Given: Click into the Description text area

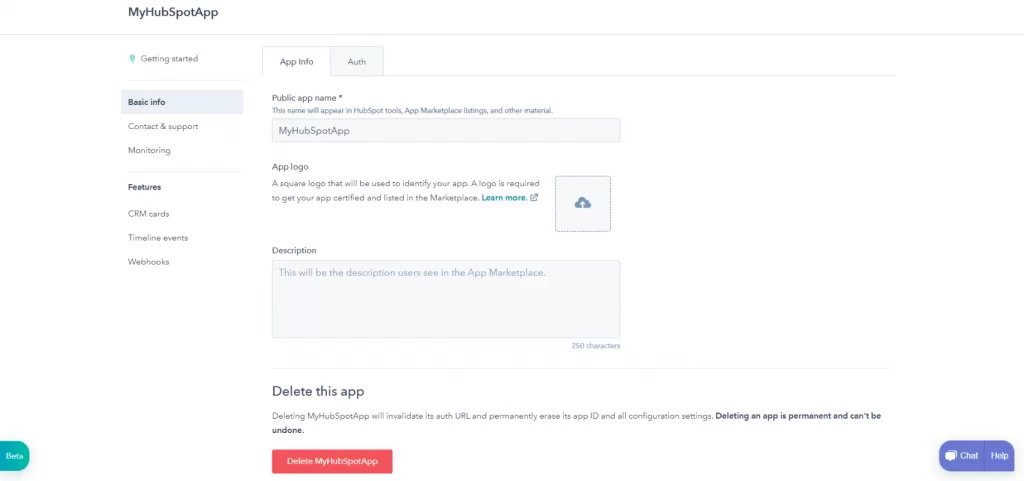Looking at the screenshot, I should coord(446,299).
